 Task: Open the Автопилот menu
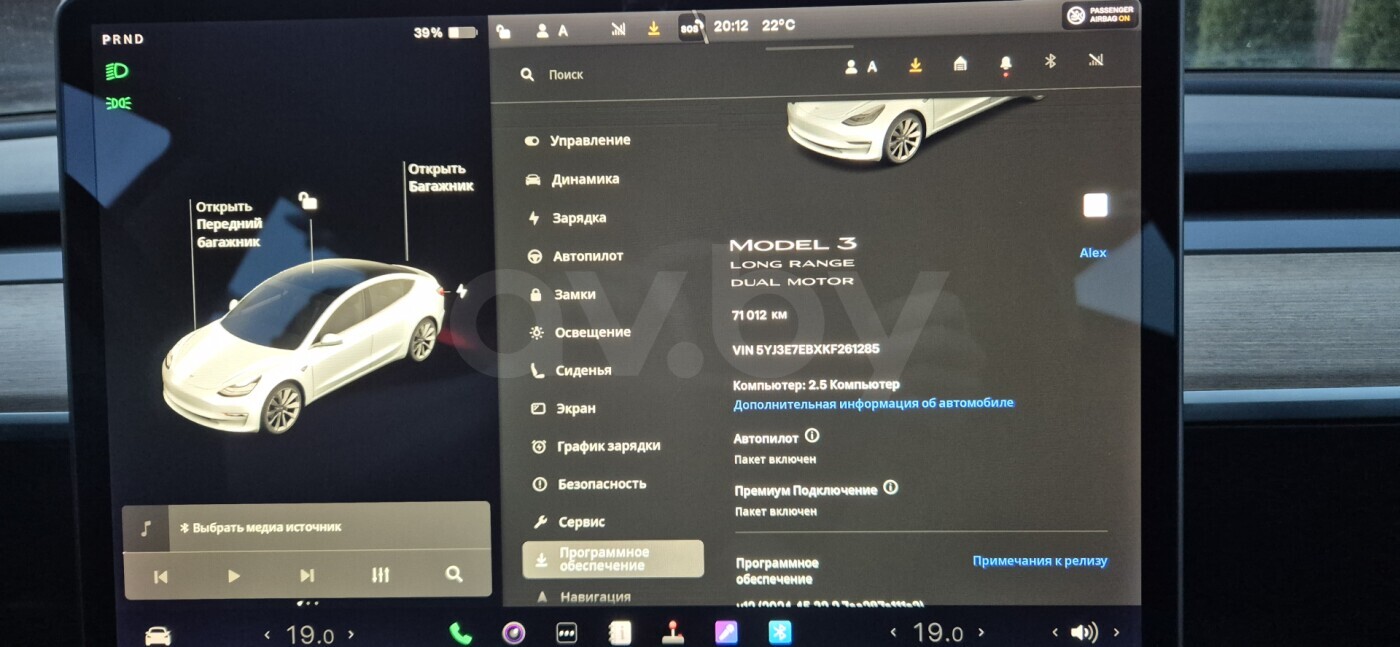point(575,256)
